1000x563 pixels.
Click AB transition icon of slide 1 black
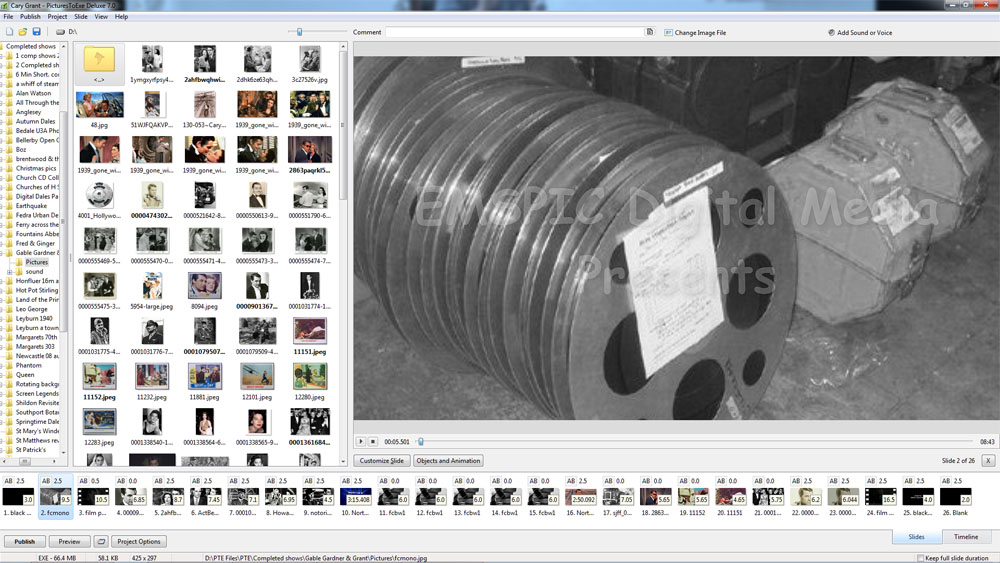[x=8, y=481]
